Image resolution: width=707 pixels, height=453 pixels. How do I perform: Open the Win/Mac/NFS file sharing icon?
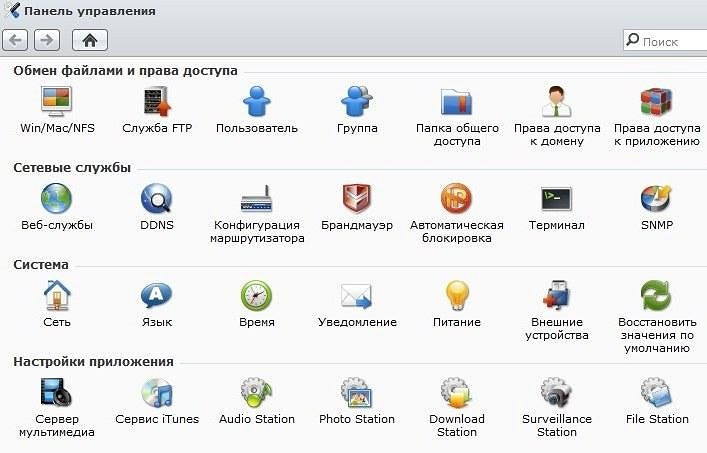(57, 102)
